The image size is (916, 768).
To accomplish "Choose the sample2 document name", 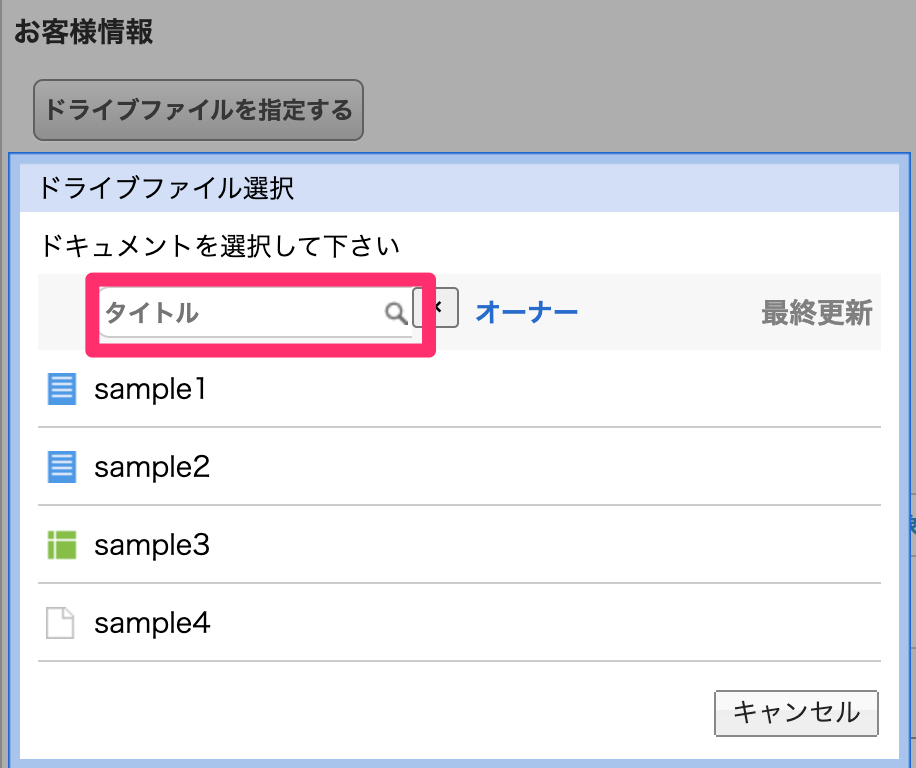I will (152, 467).
